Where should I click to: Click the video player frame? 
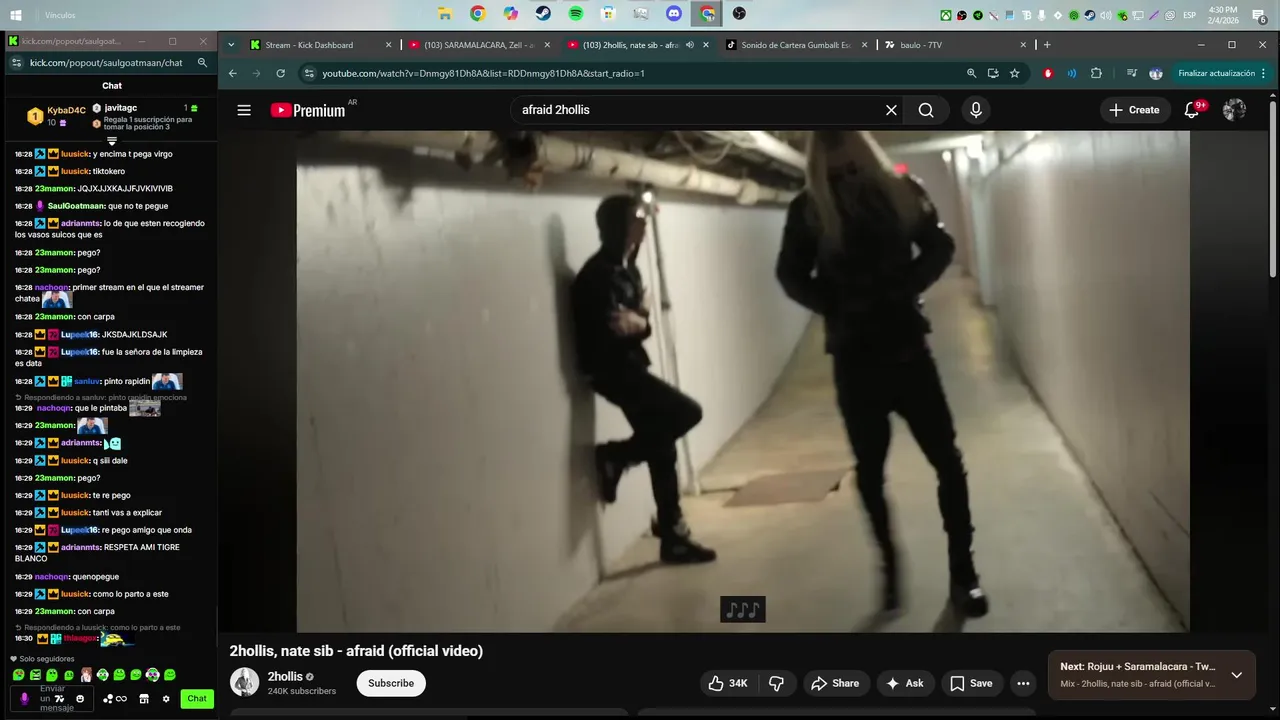[743, 381]
